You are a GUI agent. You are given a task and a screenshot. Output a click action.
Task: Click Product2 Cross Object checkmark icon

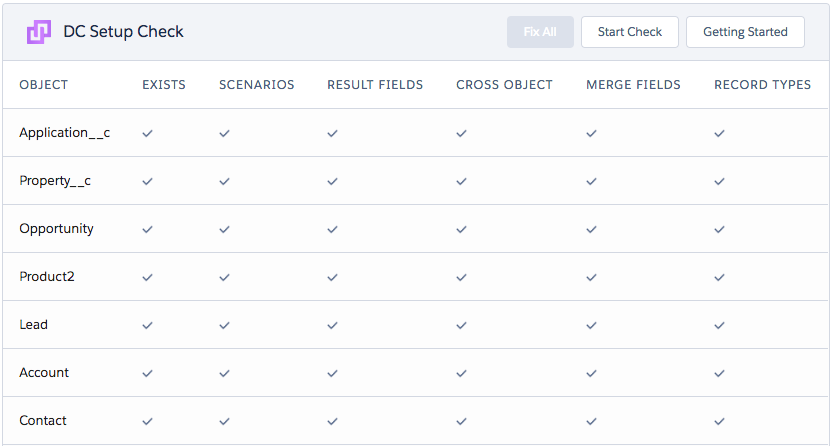(x=462, y=277)
